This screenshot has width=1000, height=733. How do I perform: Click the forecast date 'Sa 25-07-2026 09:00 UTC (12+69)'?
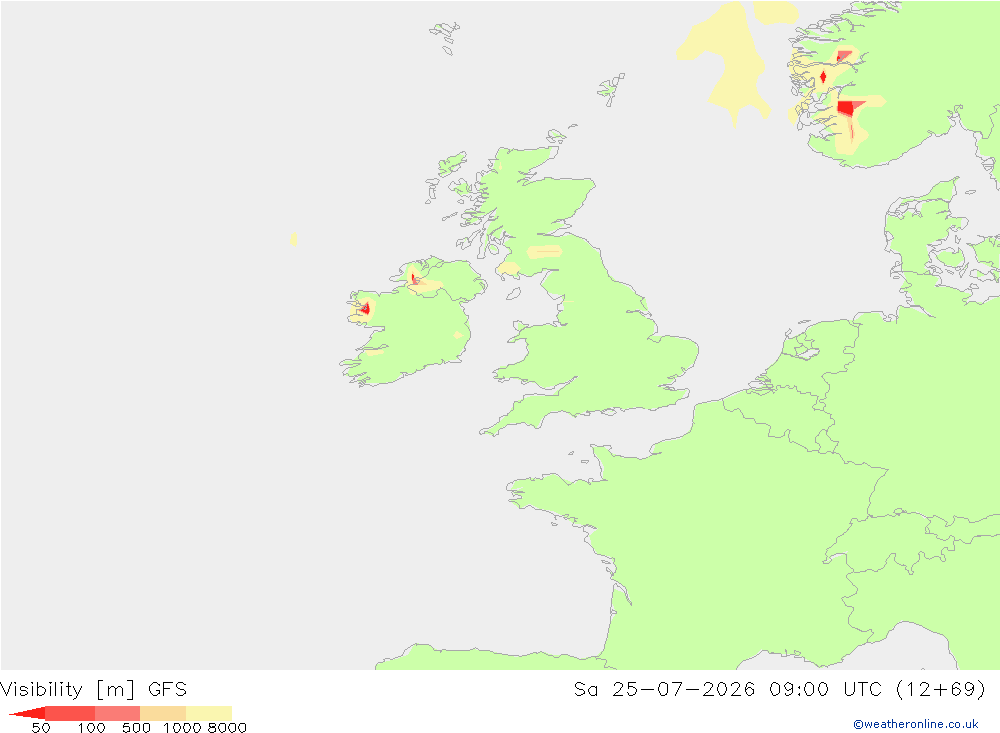(779, 690)
